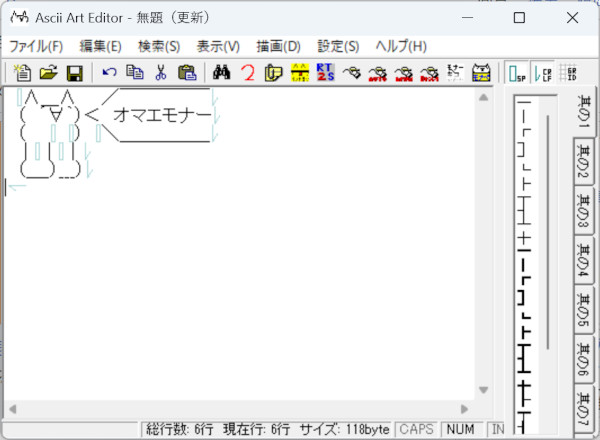Switch to the 其の5 palette tab

tap(584, 310)
